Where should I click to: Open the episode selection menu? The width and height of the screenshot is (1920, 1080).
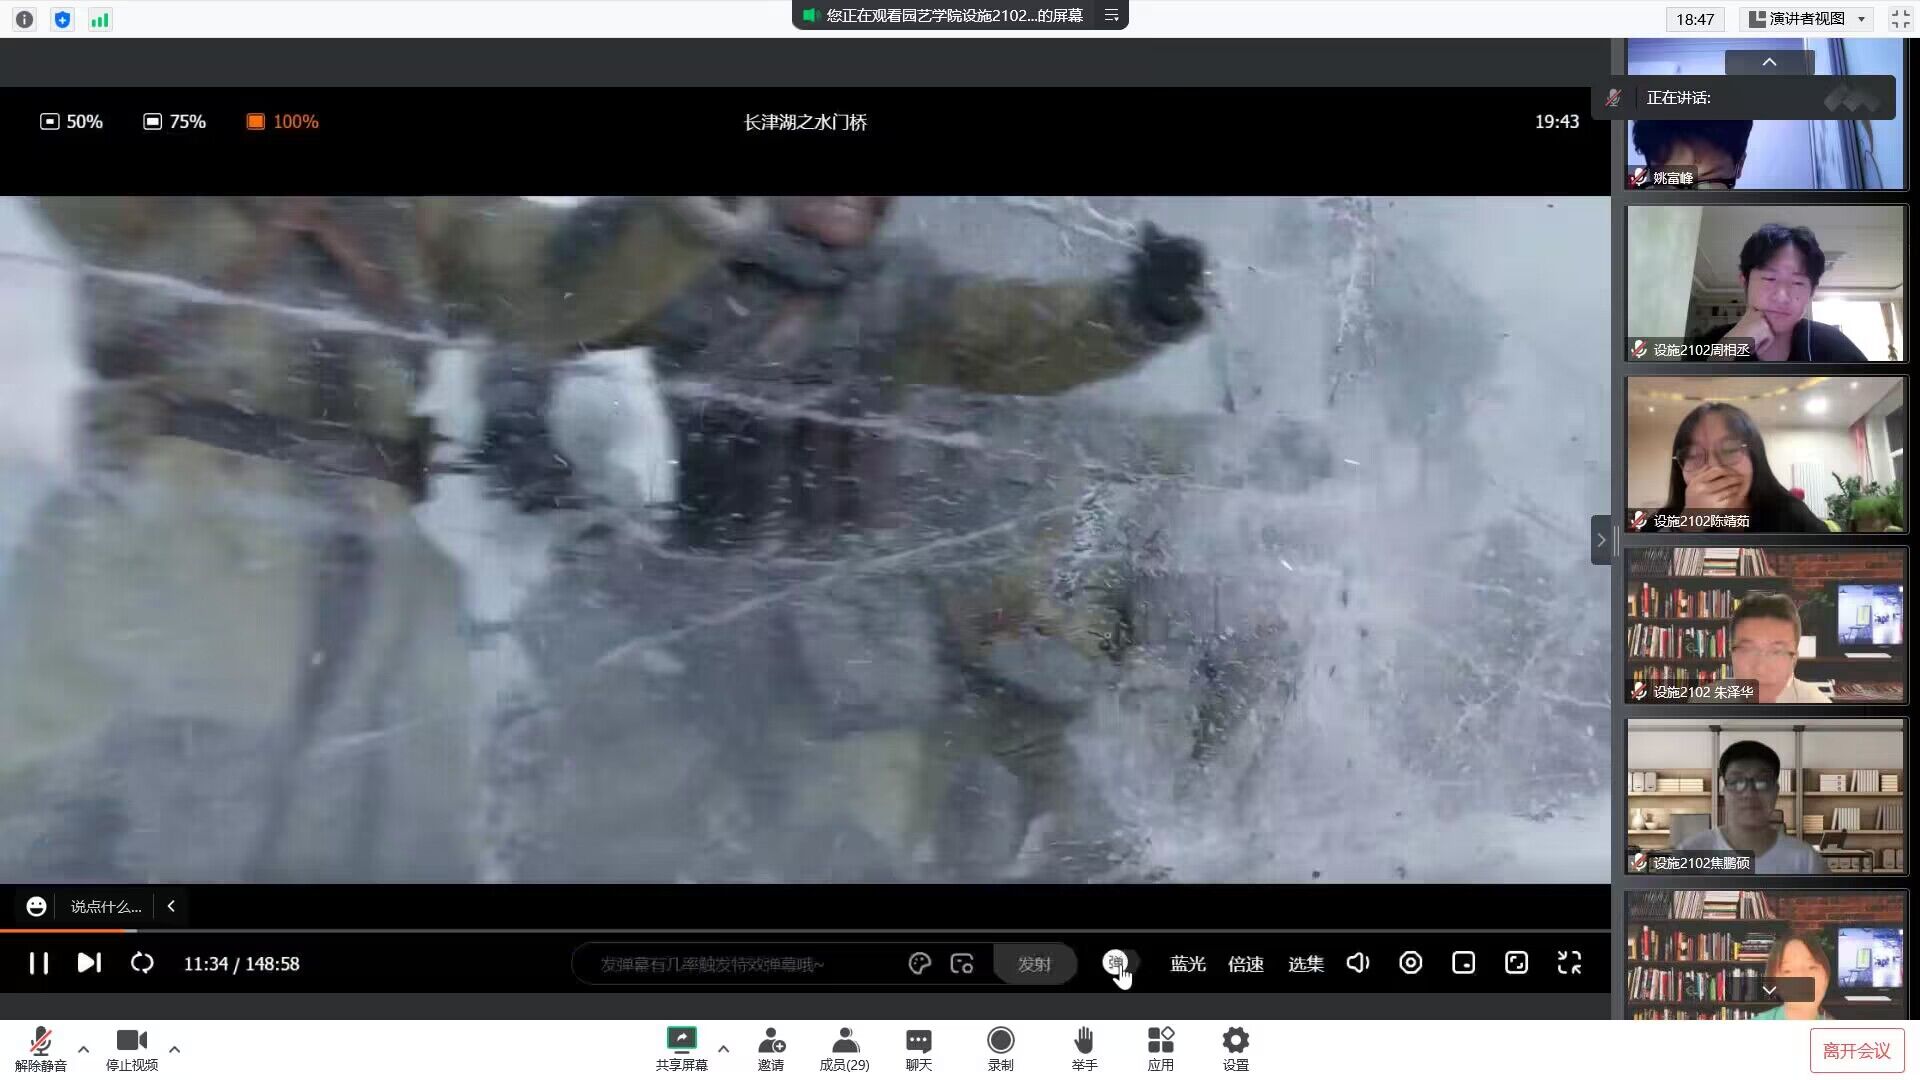1305,964
